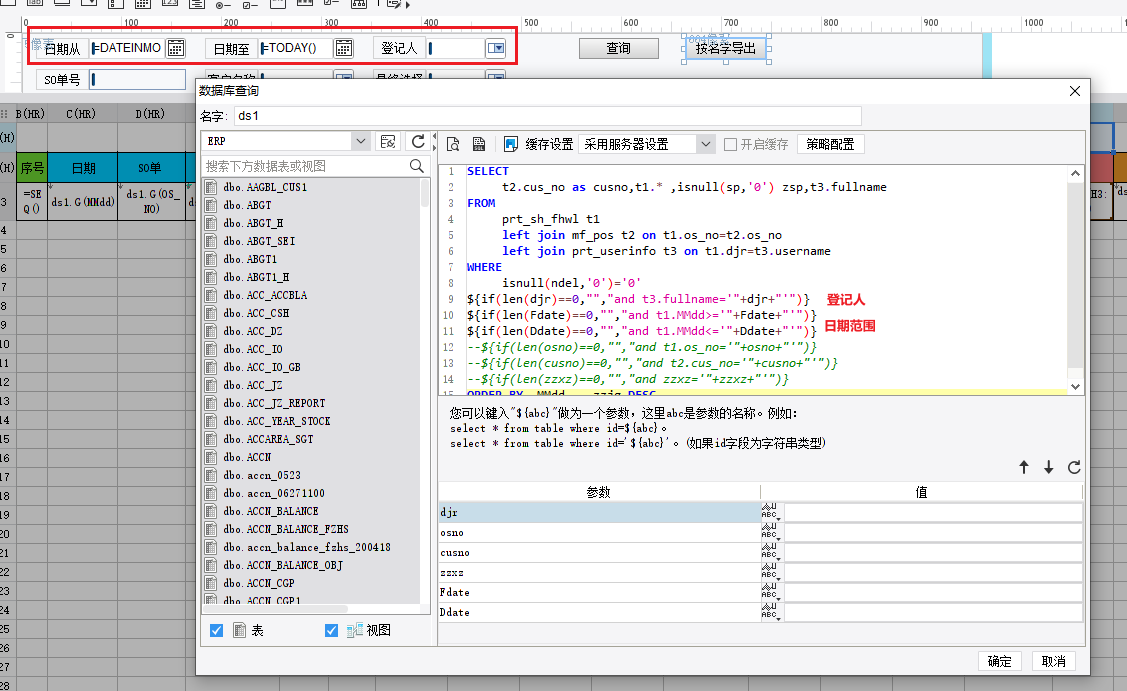Click the 日期至 TODAY() date field
This screenshot has height=691, width=1127.
(x=296, y=48)
